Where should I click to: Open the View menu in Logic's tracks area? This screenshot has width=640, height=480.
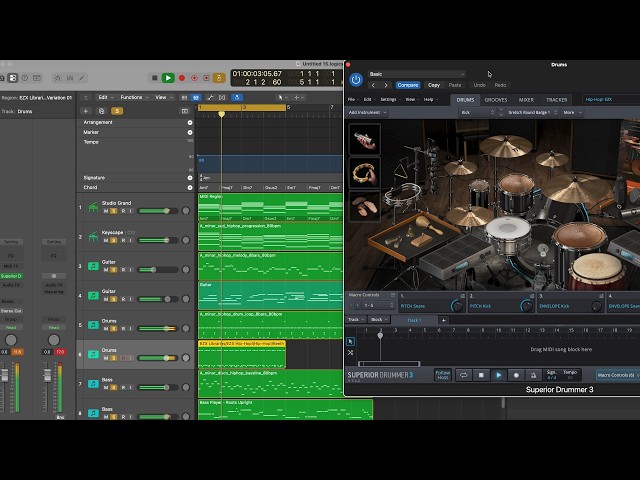click(x=163, y=97)
